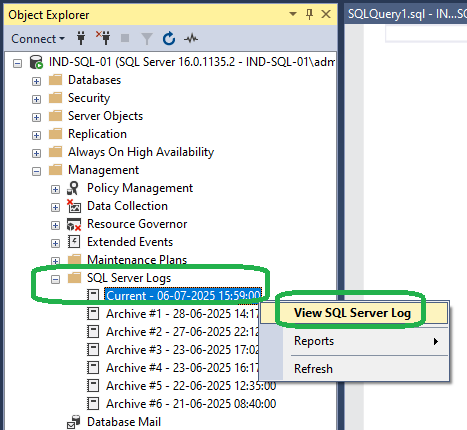The image size is (467, 430).
Task: Open Activity Monitor pulse icon
Action: [191, 39]
